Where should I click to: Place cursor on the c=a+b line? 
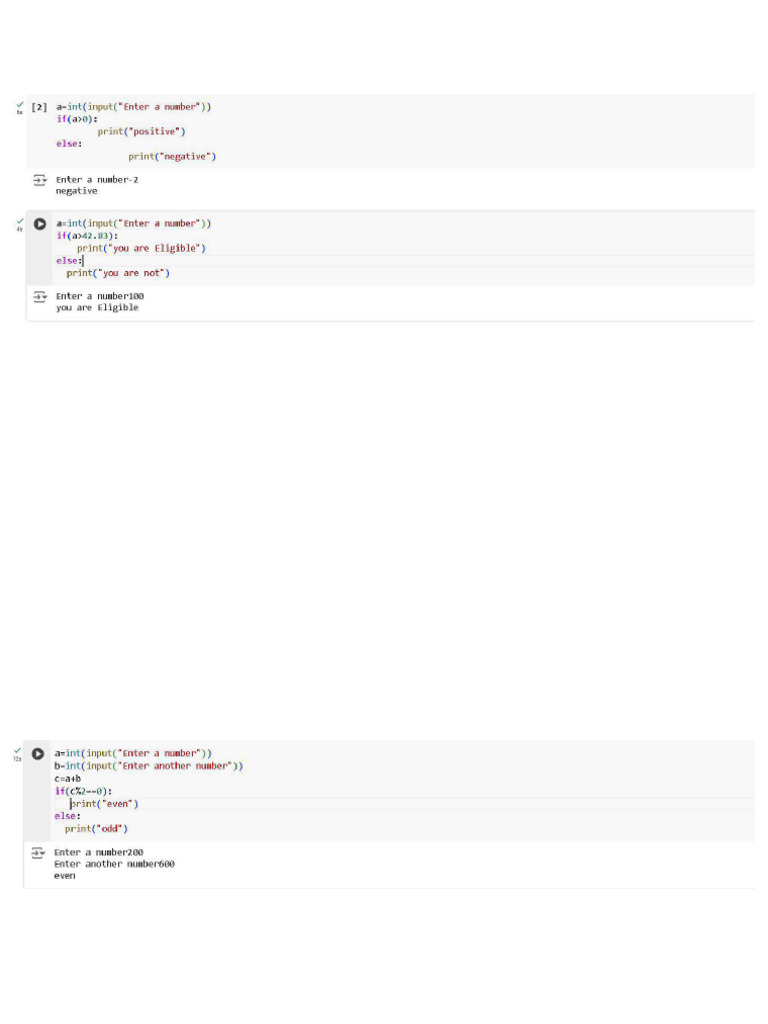[x=68, y=778]
